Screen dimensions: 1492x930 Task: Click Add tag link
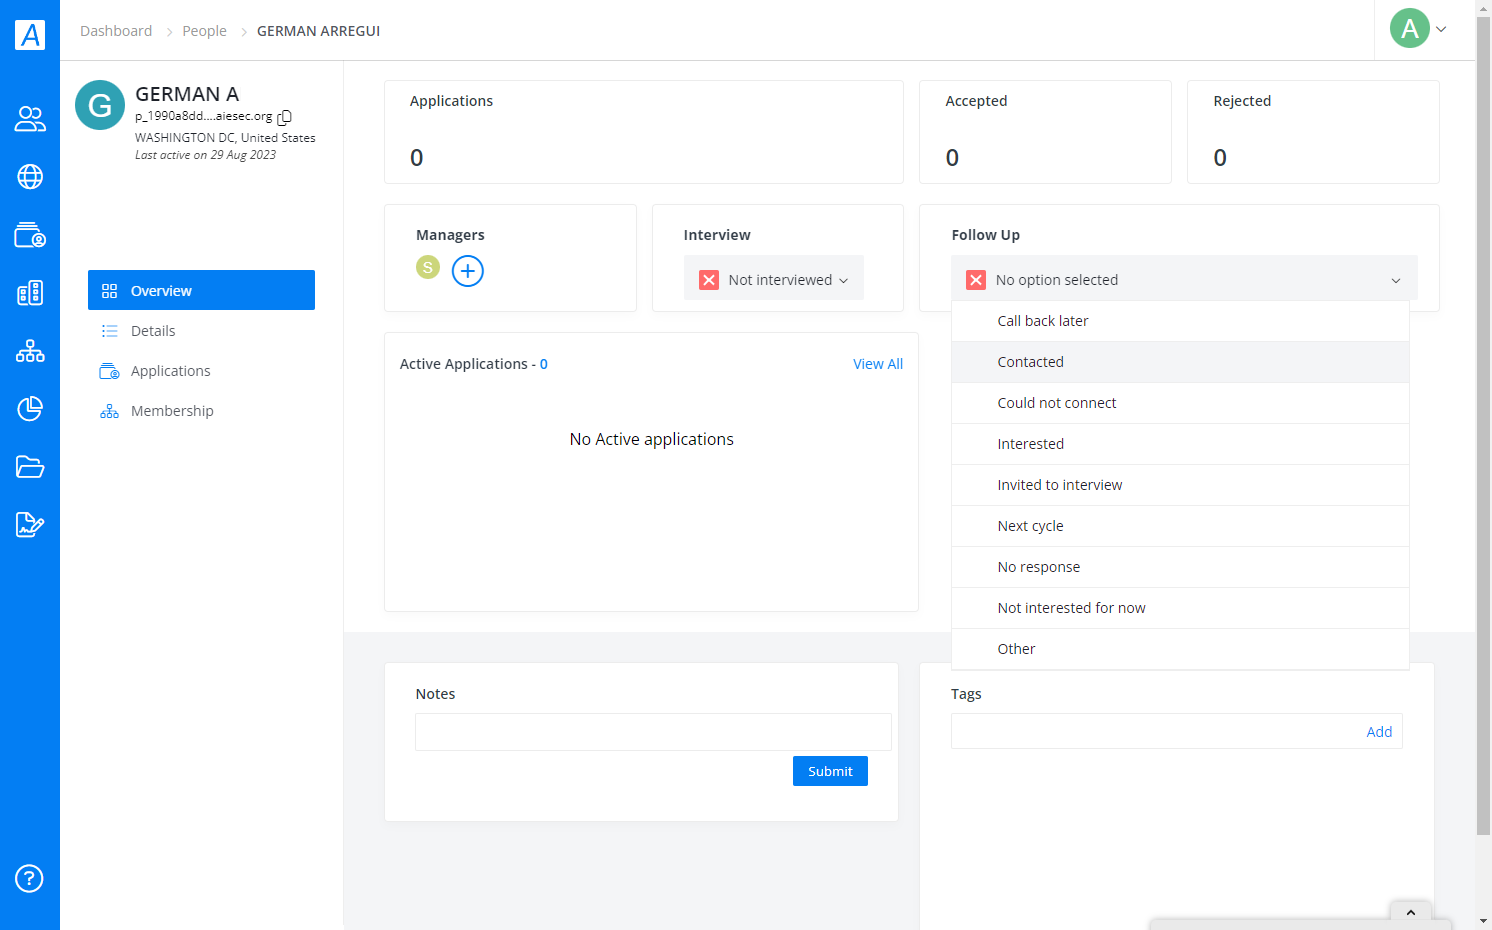coord(1379,732)
